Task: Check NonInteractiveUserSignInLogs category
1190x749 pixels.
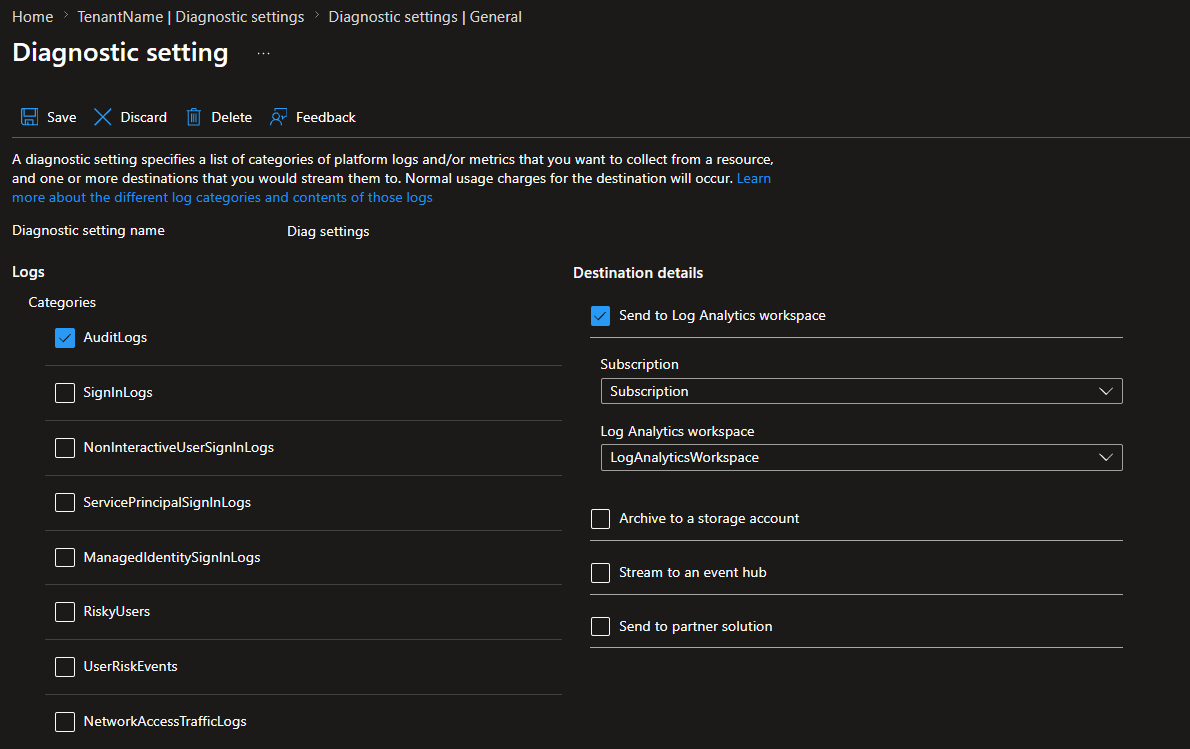Action: tap(65, 448)
